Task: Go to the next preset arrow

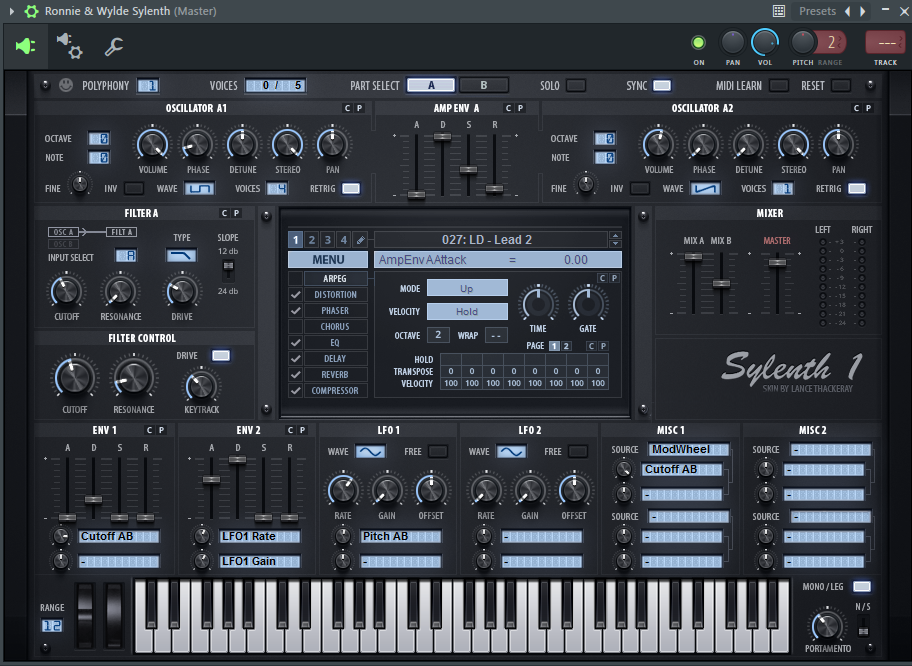Action: [863, 11]
